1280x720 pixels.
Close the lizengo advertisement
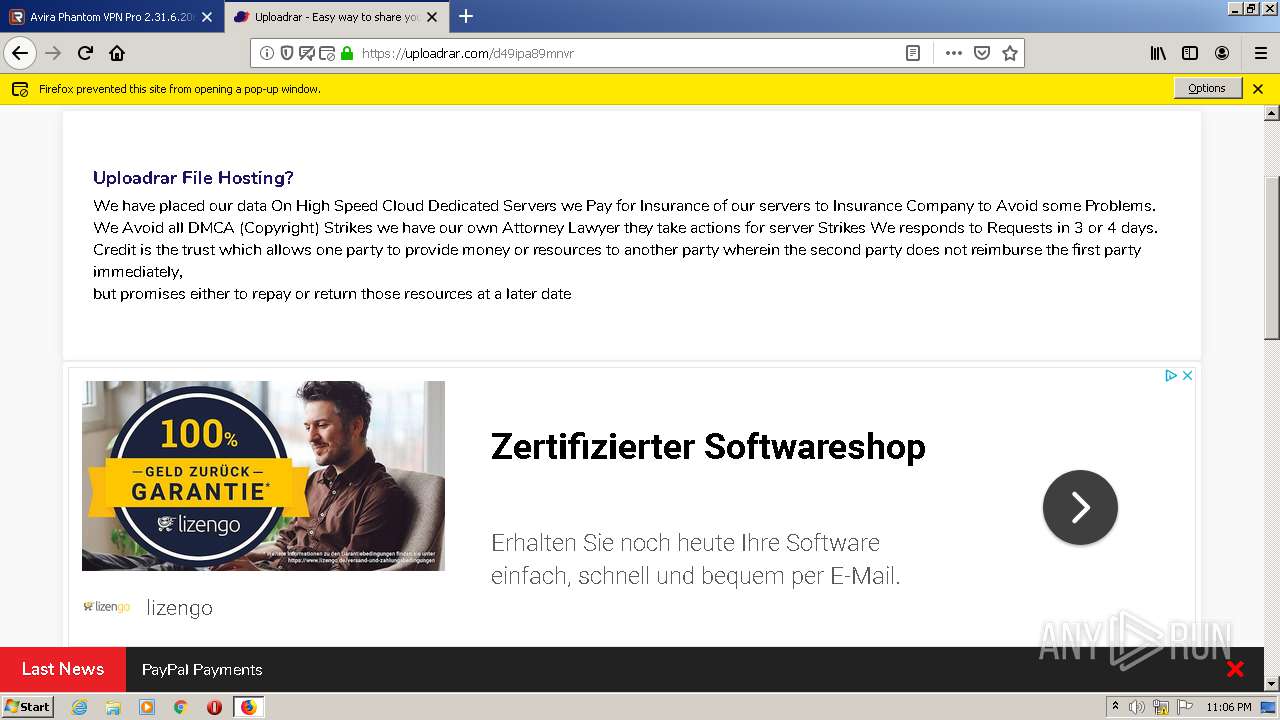(x=1187, y=376)
